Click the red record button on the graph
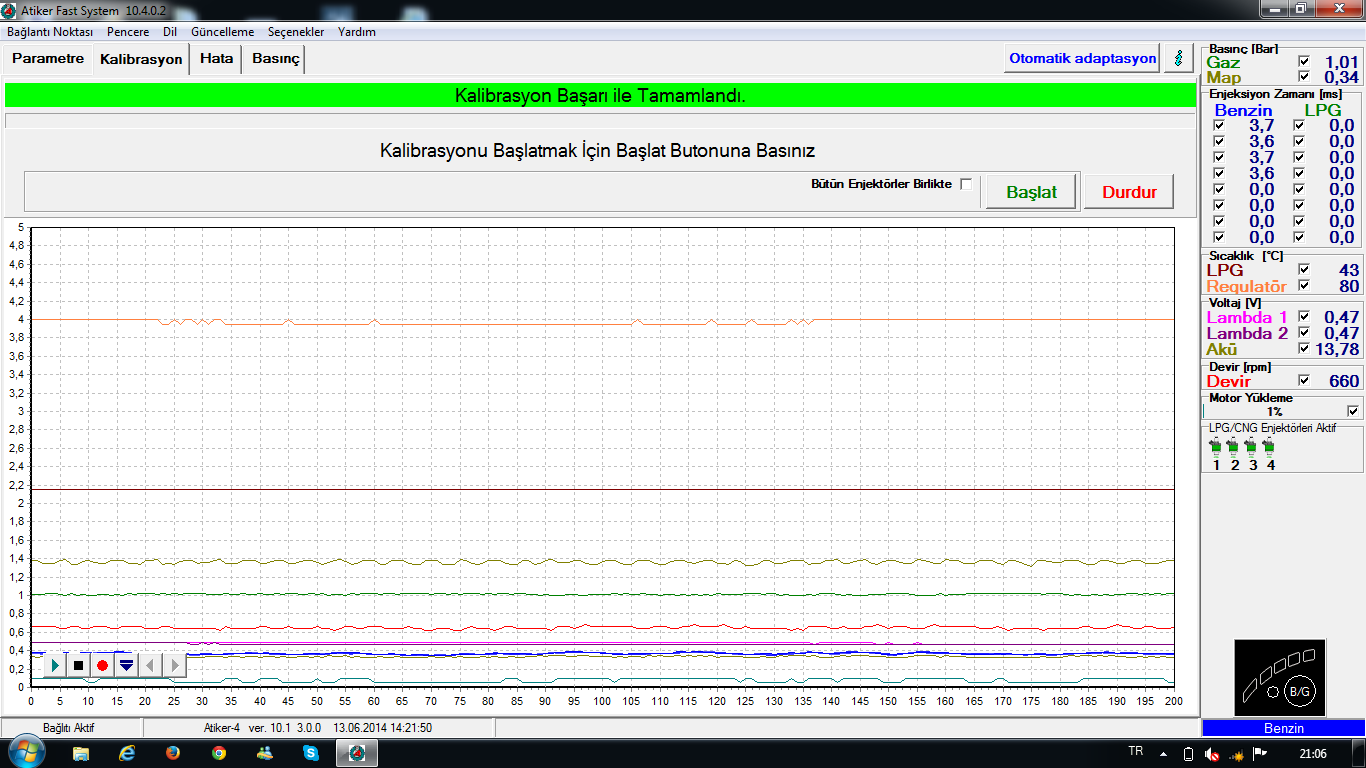This screenshot has height=768, width=1366. tap(102, 665)
